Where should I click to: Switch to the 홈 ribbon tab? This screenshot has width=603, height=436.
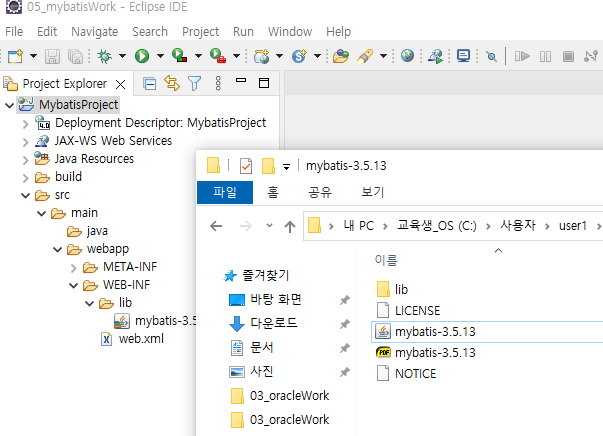pyautogui.click(x=273, y=192)
